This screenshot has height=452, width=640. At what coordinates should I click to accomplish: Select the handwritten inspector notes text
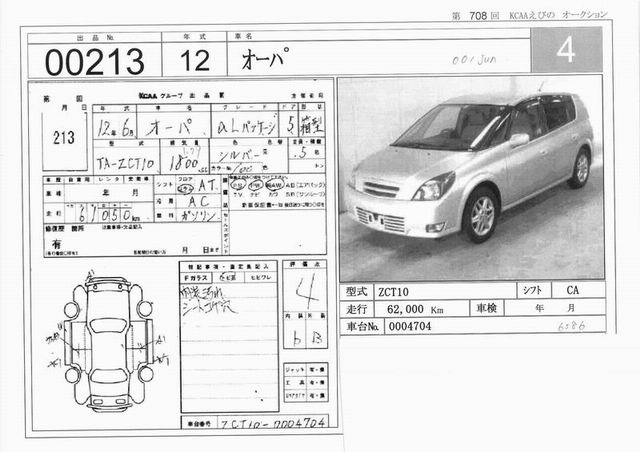click(209, 301)
